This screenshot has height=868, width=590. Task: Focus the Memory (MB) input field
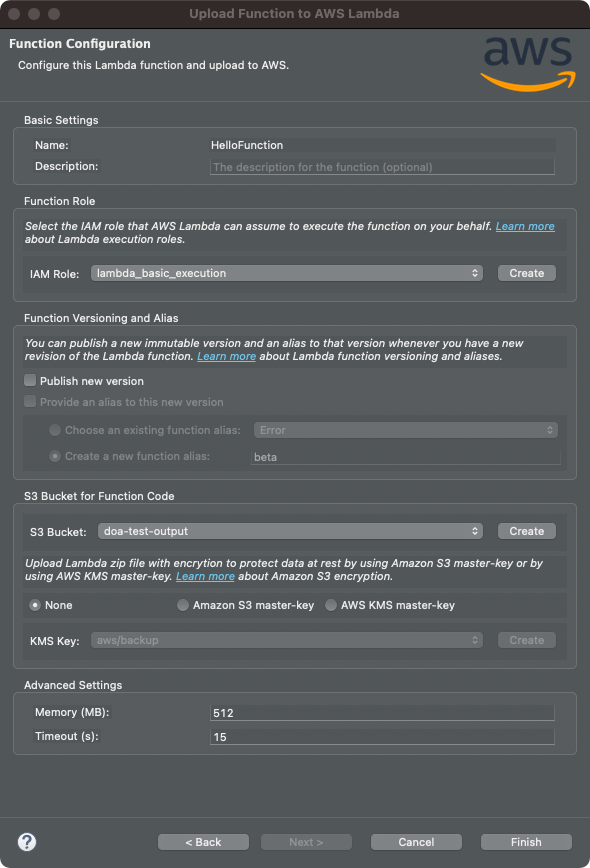[382, 712]
